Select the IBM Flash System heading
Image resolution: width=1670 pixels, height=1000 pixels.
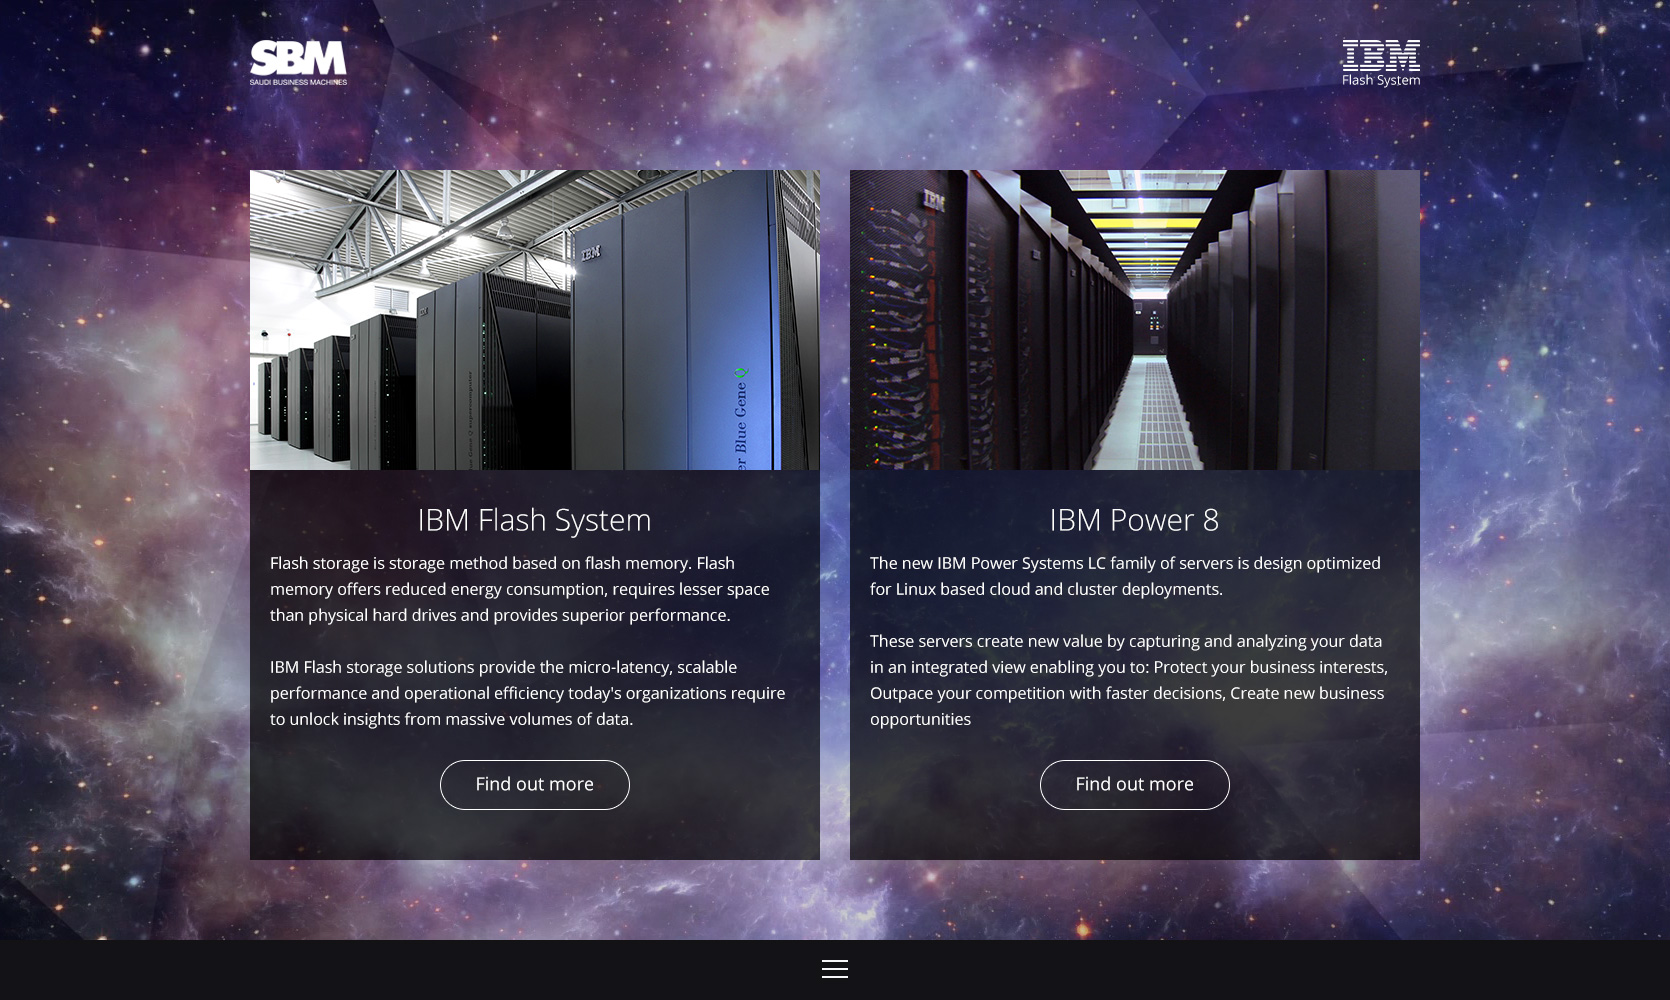click(535, 520)
